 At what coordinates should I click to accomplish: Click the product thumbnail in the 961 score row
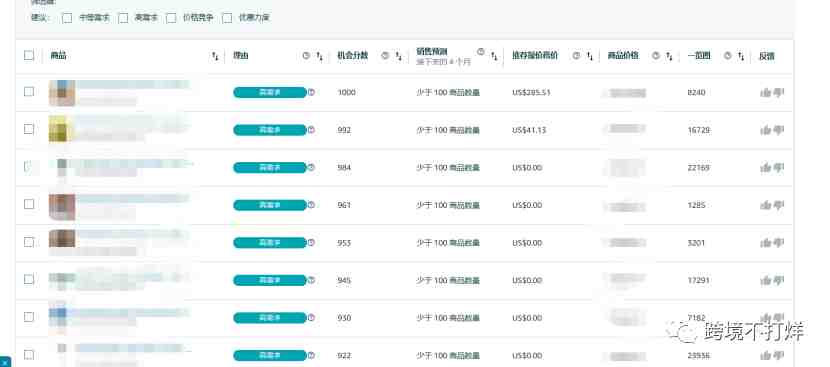(62, 206)
